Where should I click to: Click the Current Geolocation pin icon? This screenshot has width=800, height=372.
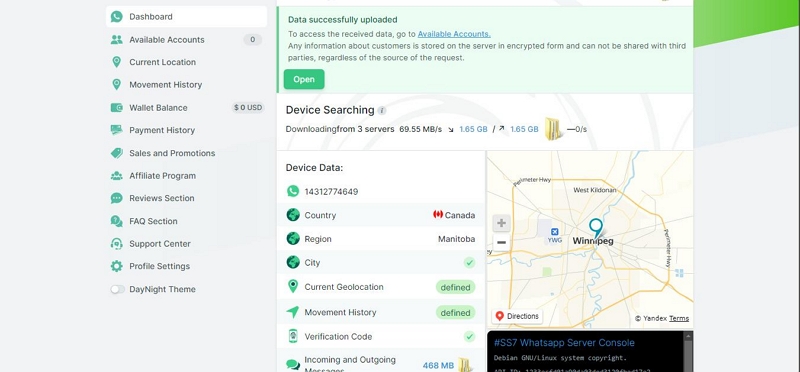(x=293, y=286)
